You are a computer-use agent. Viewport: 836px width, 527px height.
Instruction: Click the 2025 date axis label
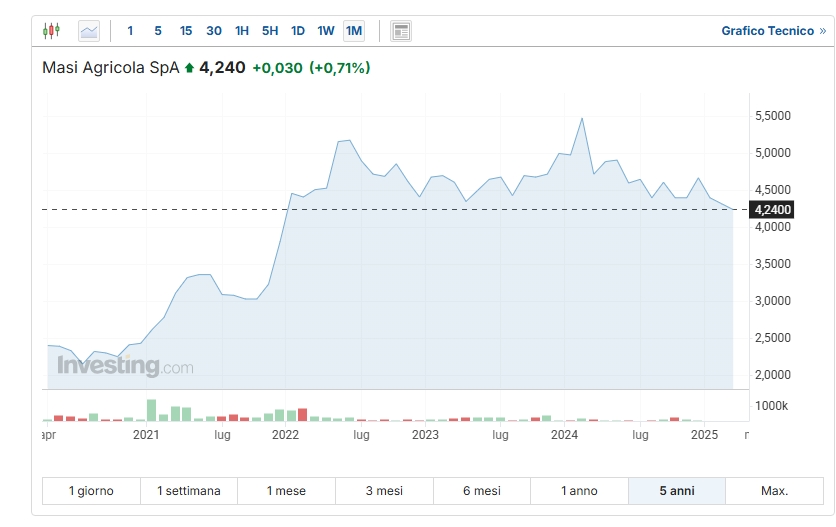(704, 435)
